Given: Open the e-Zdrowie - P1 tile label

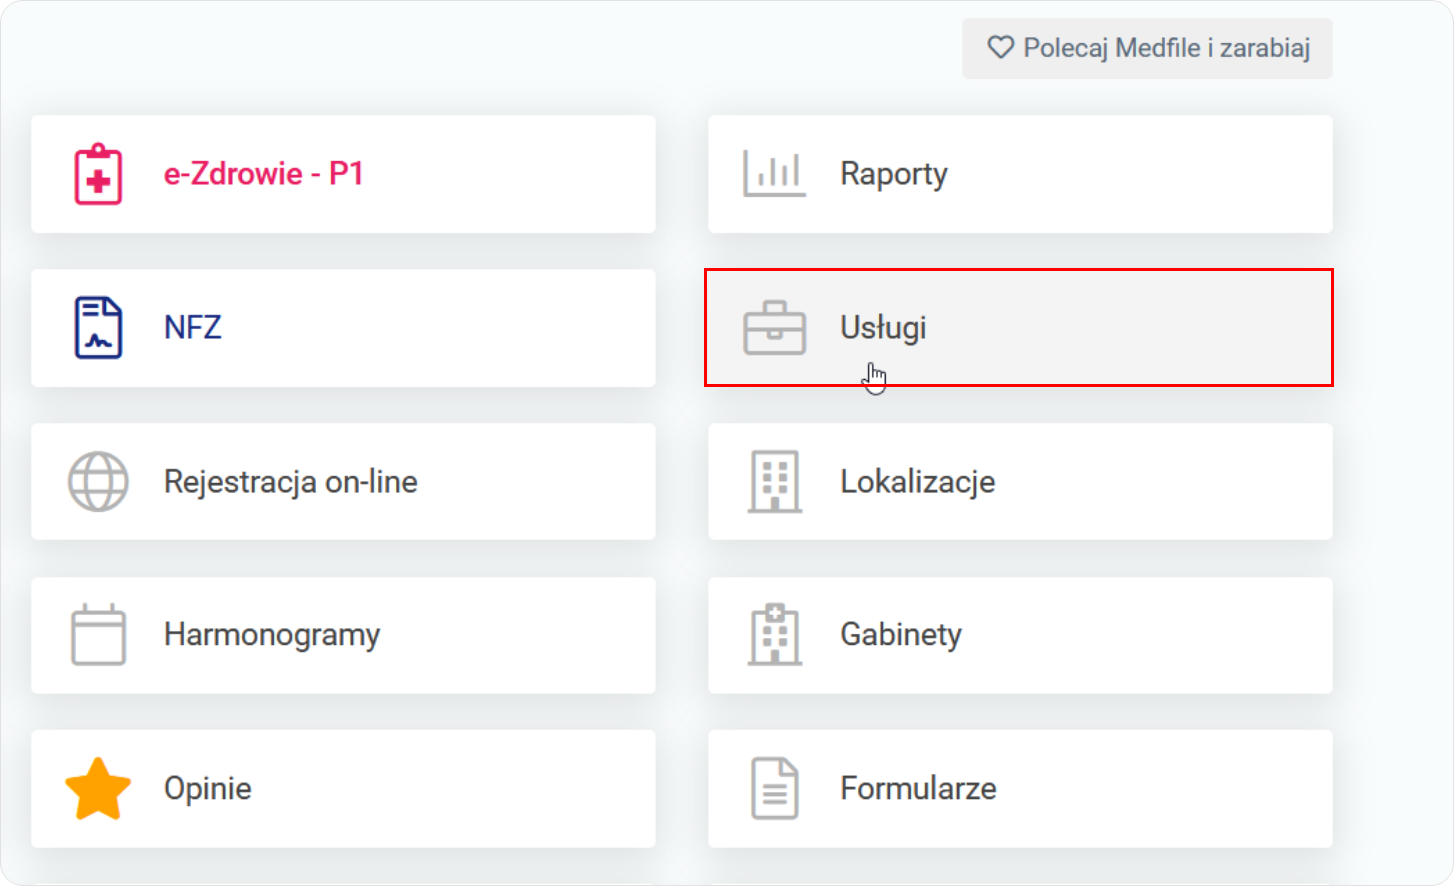Looking at the screenshot, I should (263, 174).
